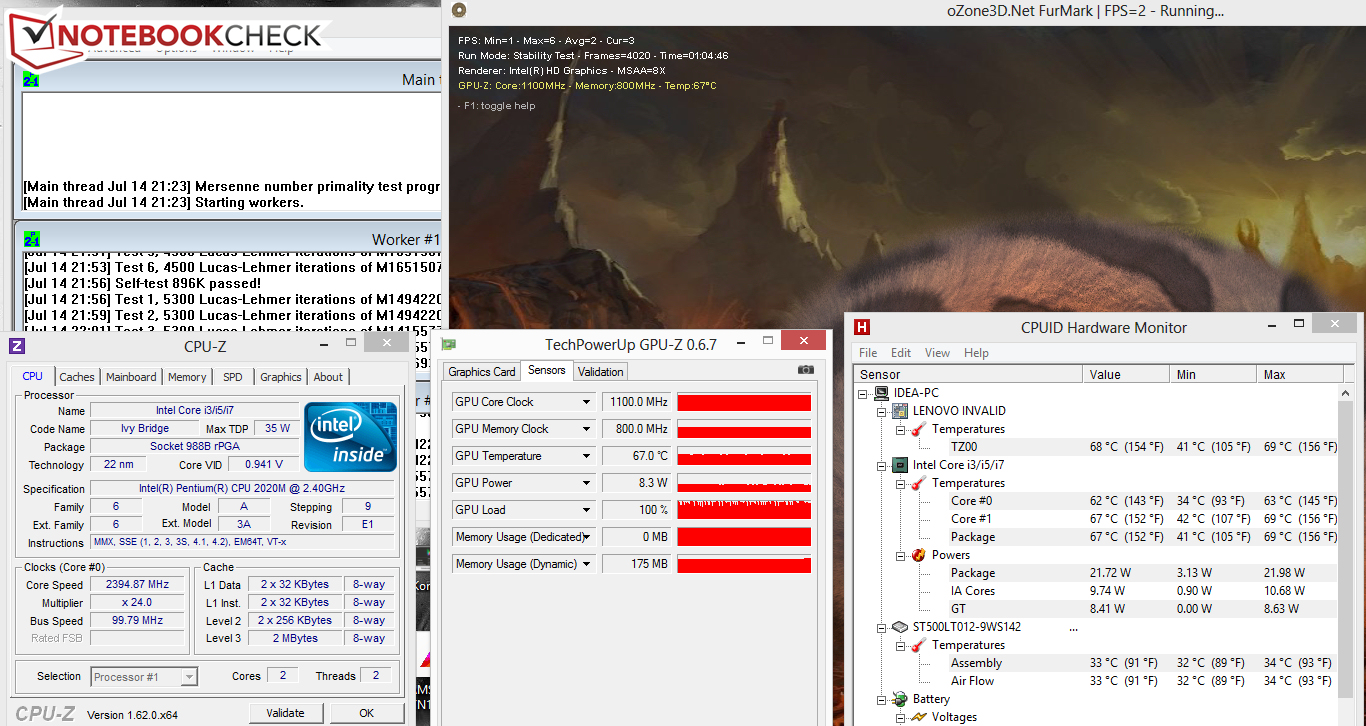Switch to Graphics Card tab in GPU-Z

click(482, 372)
